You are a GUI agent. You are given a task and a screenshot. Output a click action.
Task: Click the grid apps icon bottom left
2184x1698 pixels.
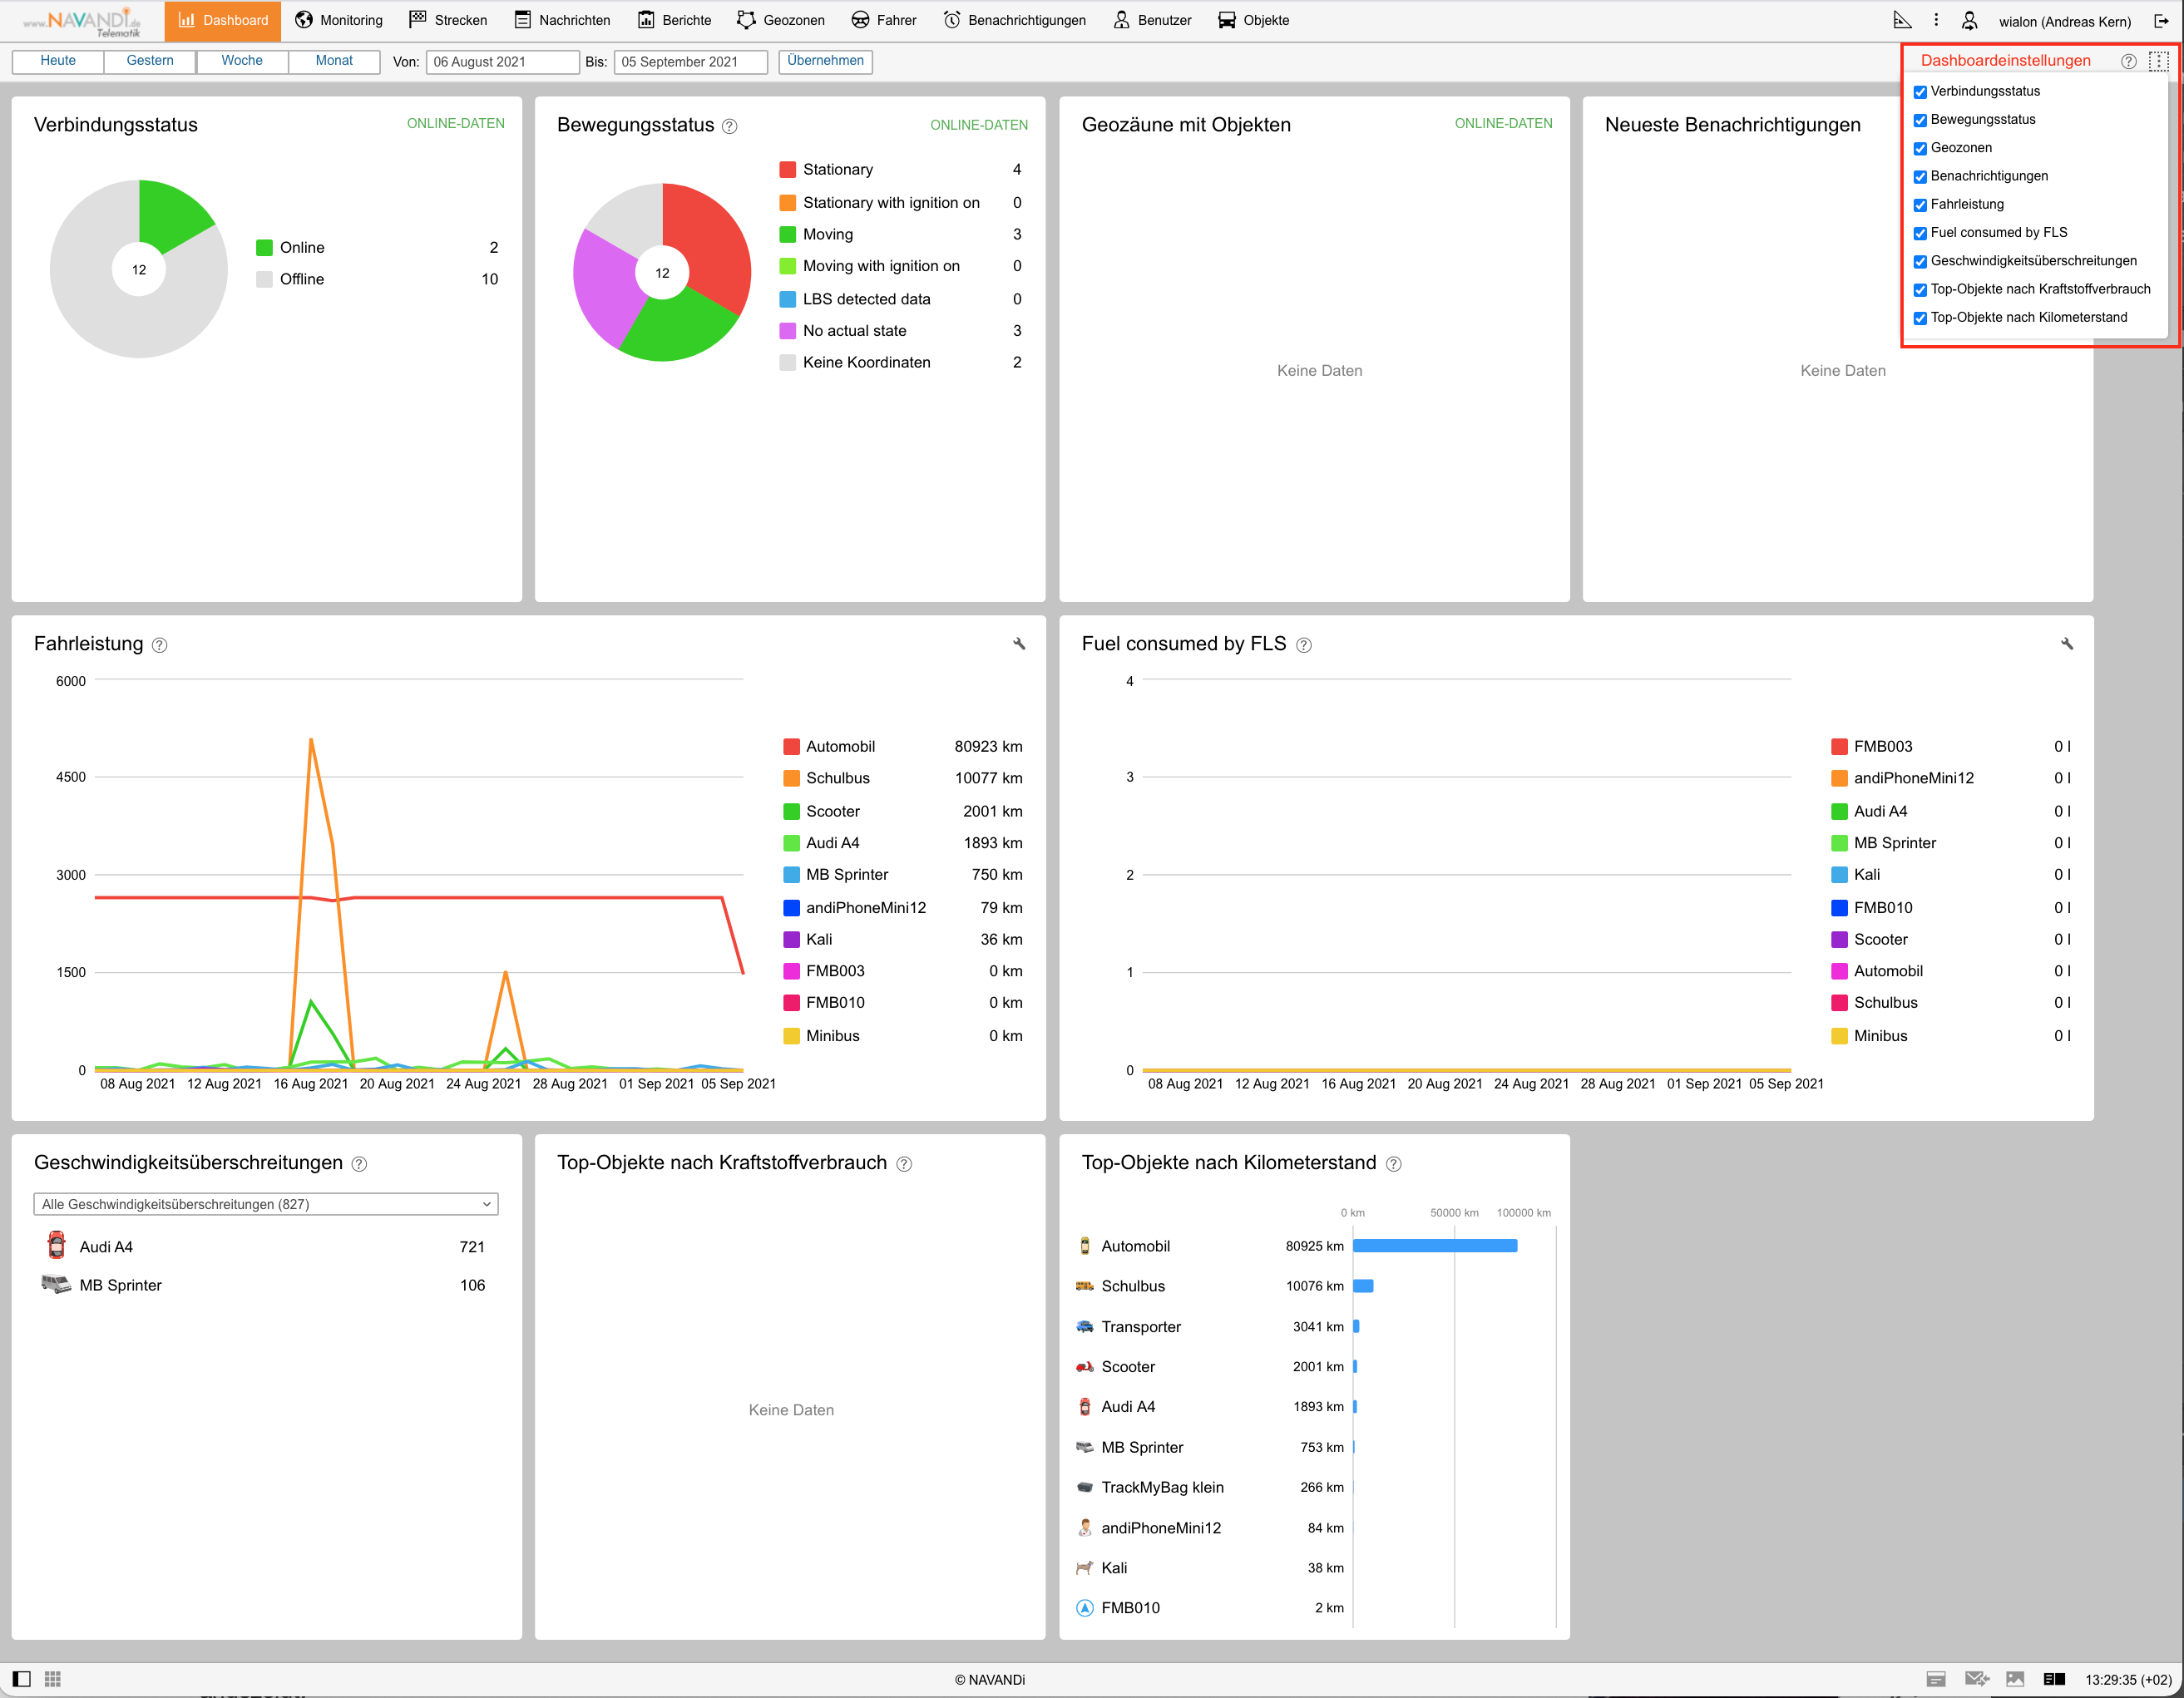click(53, 1679)
